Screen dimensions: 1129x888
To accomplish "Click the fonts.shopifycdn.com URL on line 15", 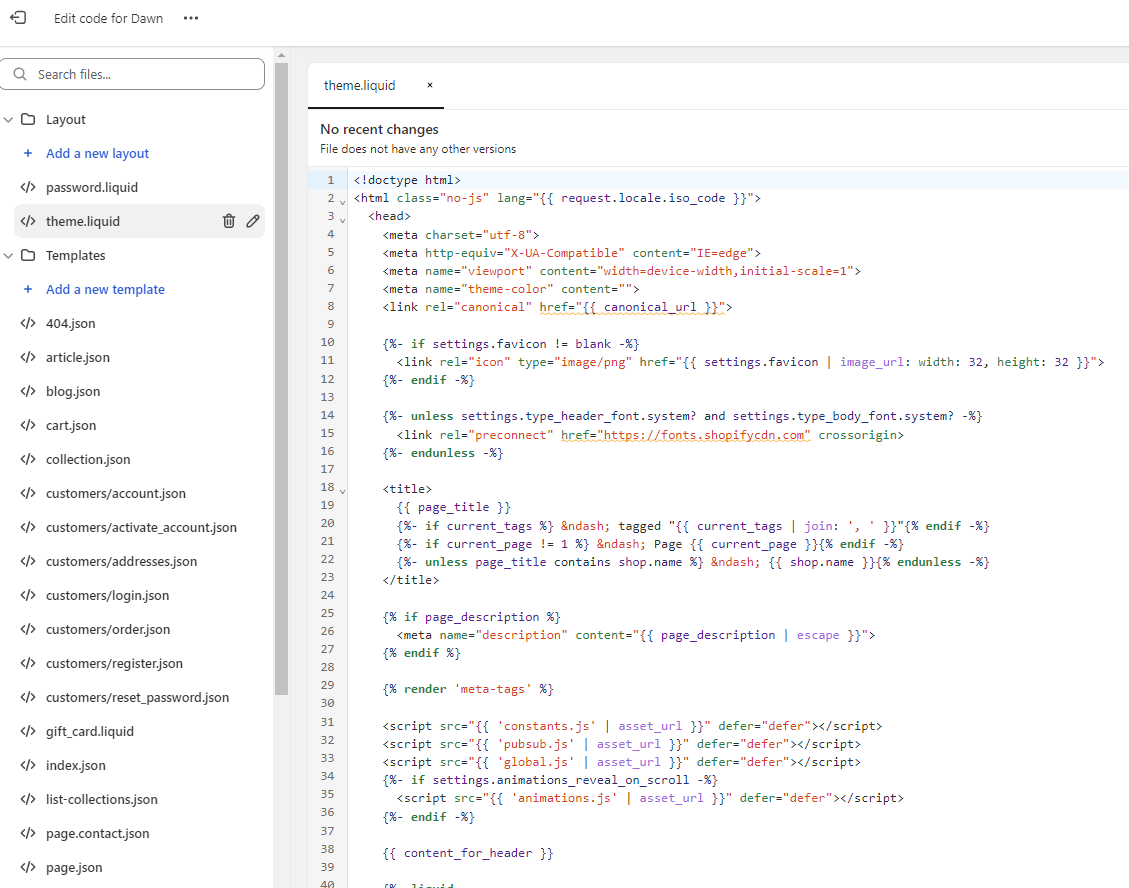I will pyautogui.click(x=703, y=435).
